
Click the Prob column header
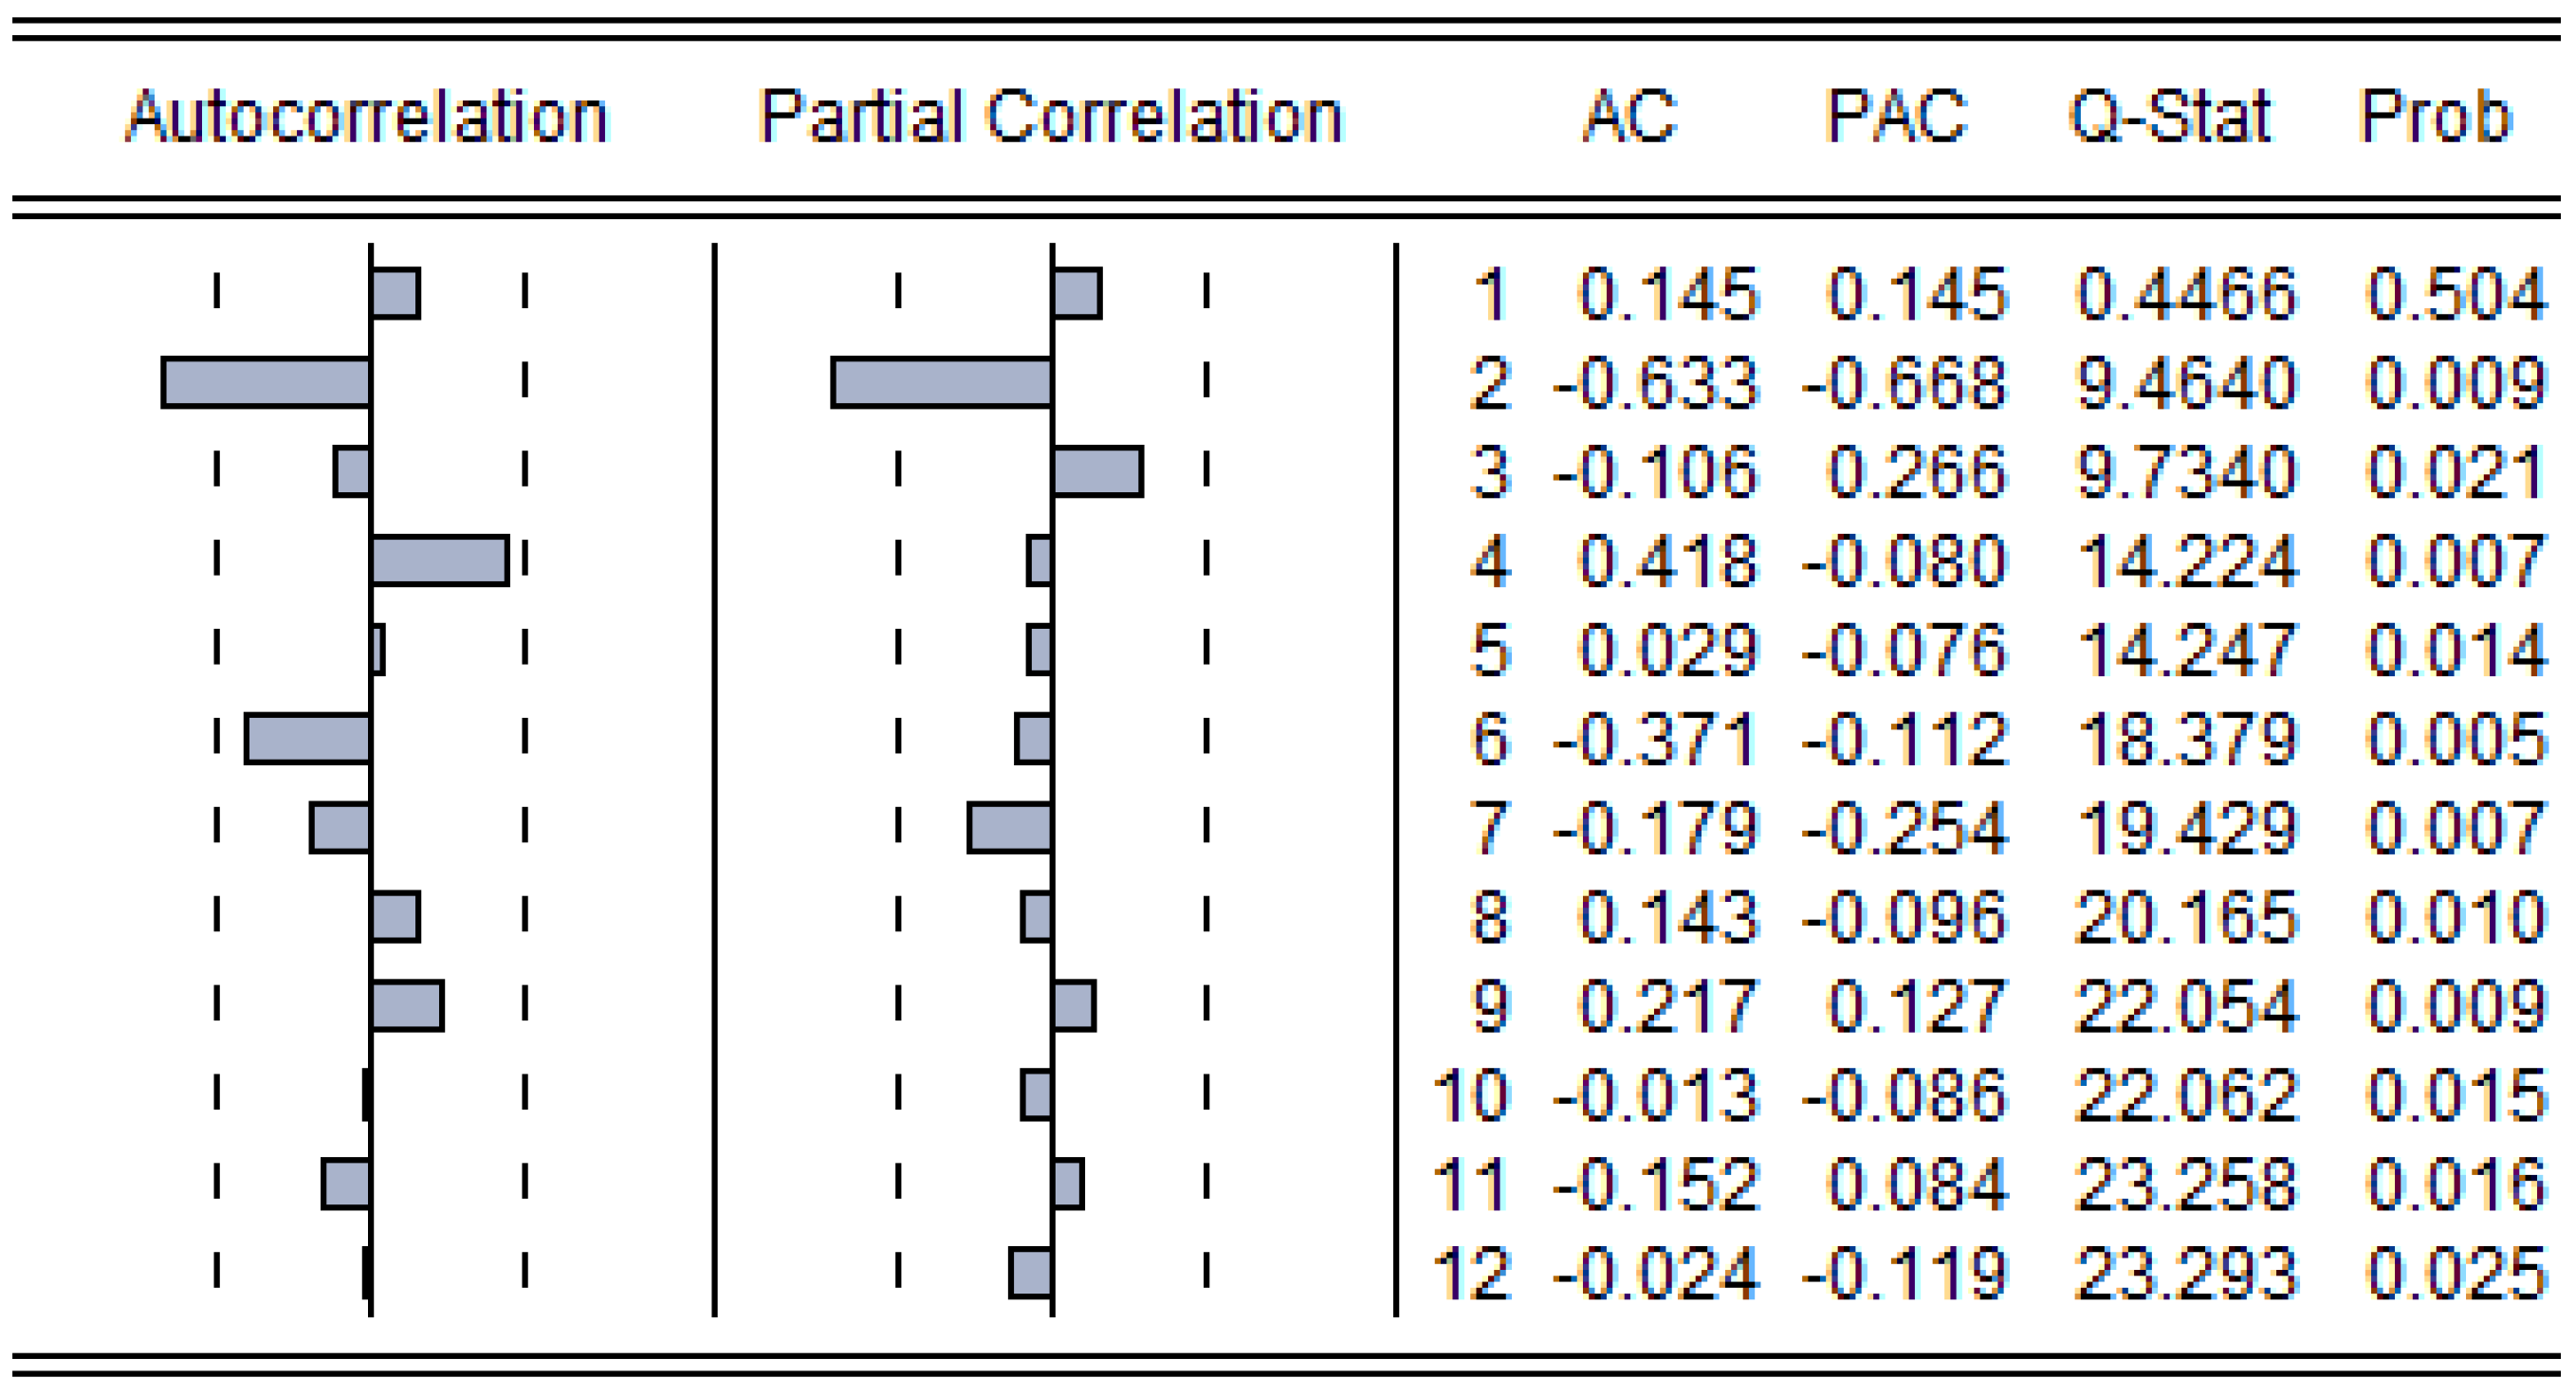[x=2435, y=117]
